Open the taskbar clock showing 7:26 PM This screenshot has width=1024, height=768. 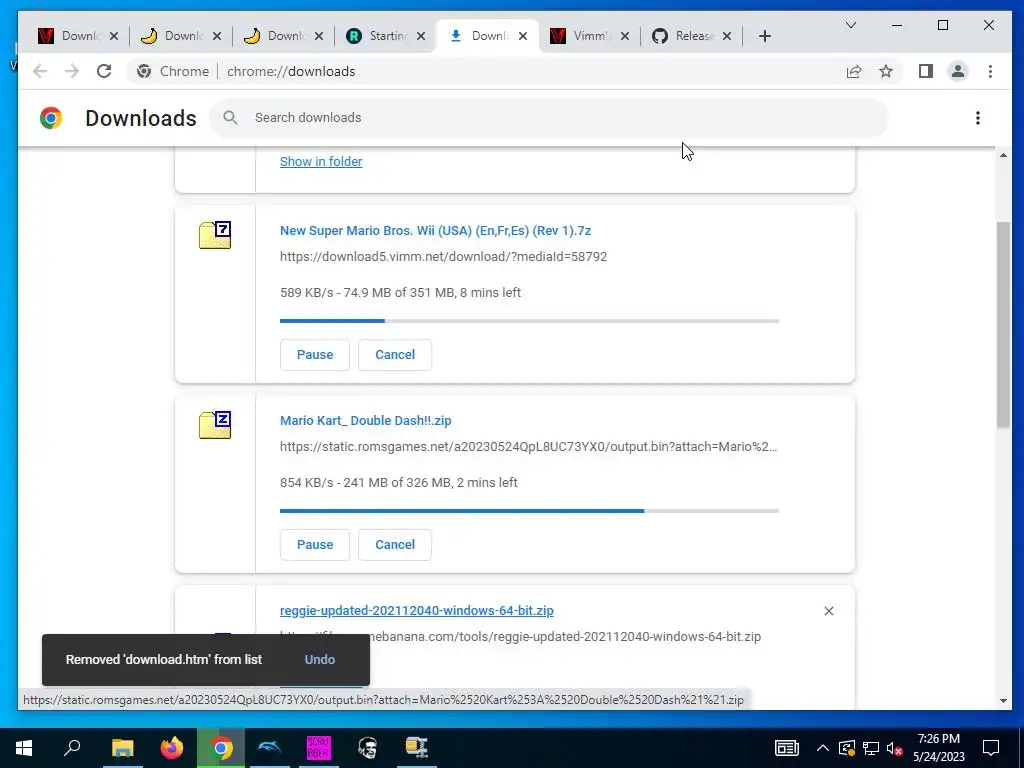(x=938, y=748)
